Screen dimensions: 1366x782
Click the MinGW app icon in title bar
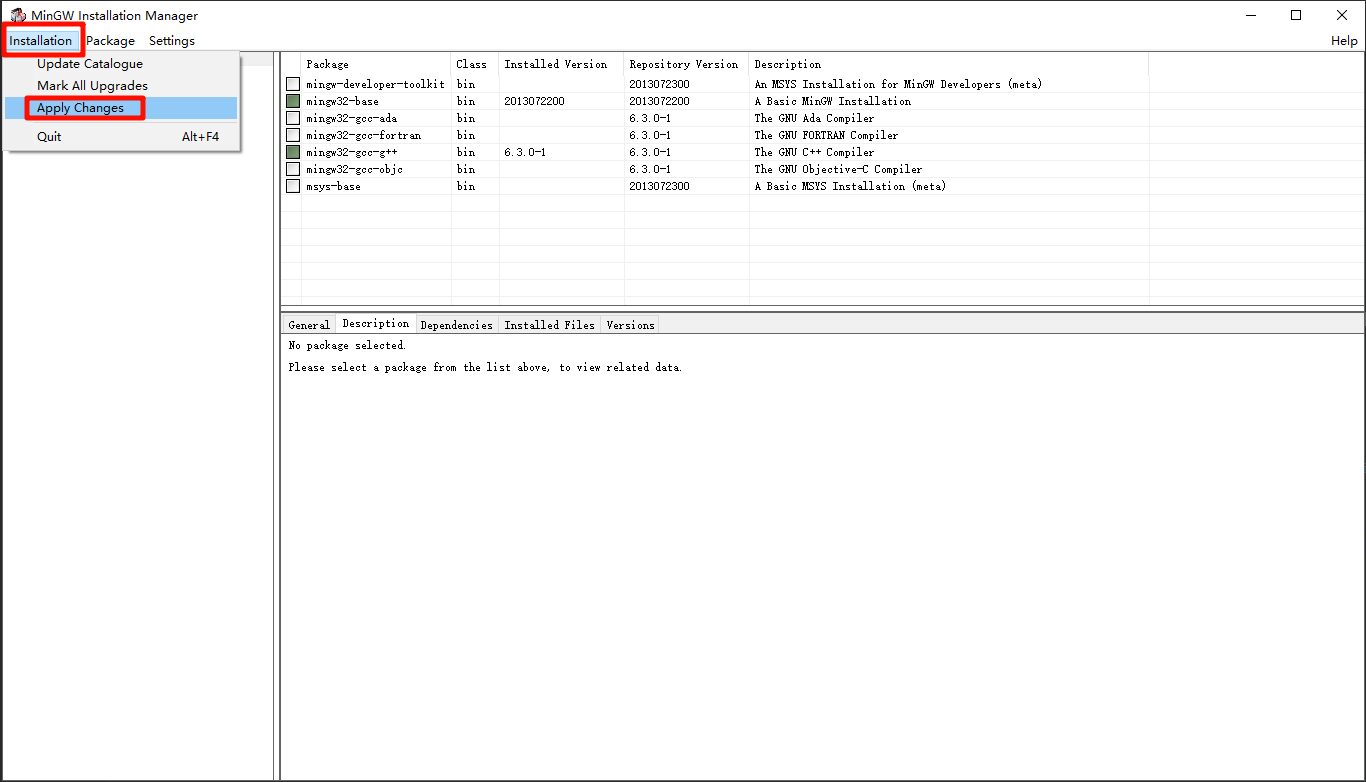pos(18,15)
